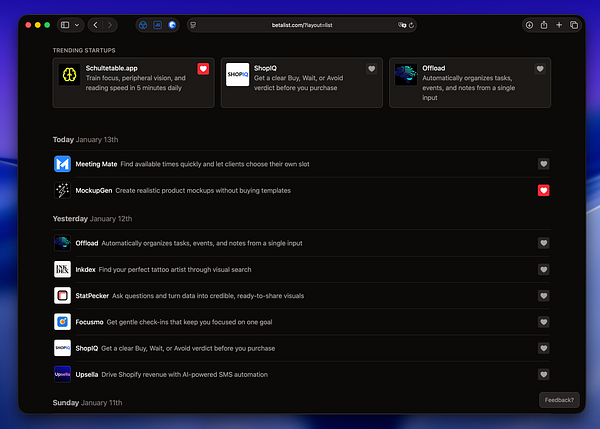Screen dimensions: 600x429
Task: Open the Schultetable.app title link
Action: [112, 68]
